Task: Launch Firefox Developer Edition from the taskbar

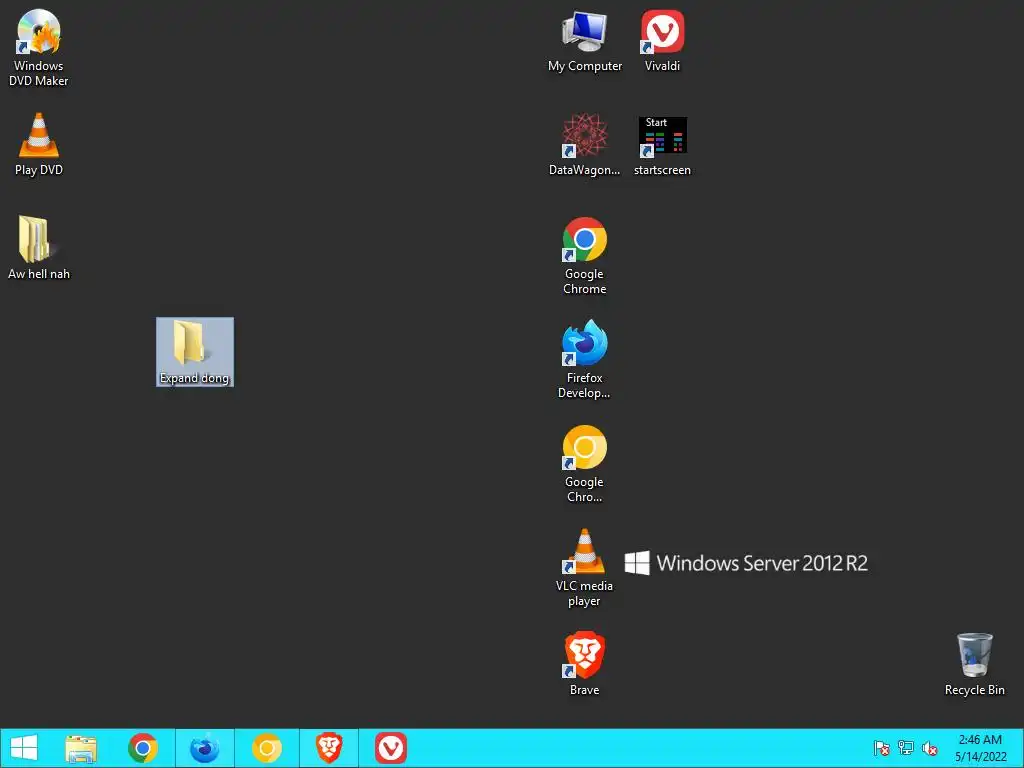Action: tap(204, 748)
